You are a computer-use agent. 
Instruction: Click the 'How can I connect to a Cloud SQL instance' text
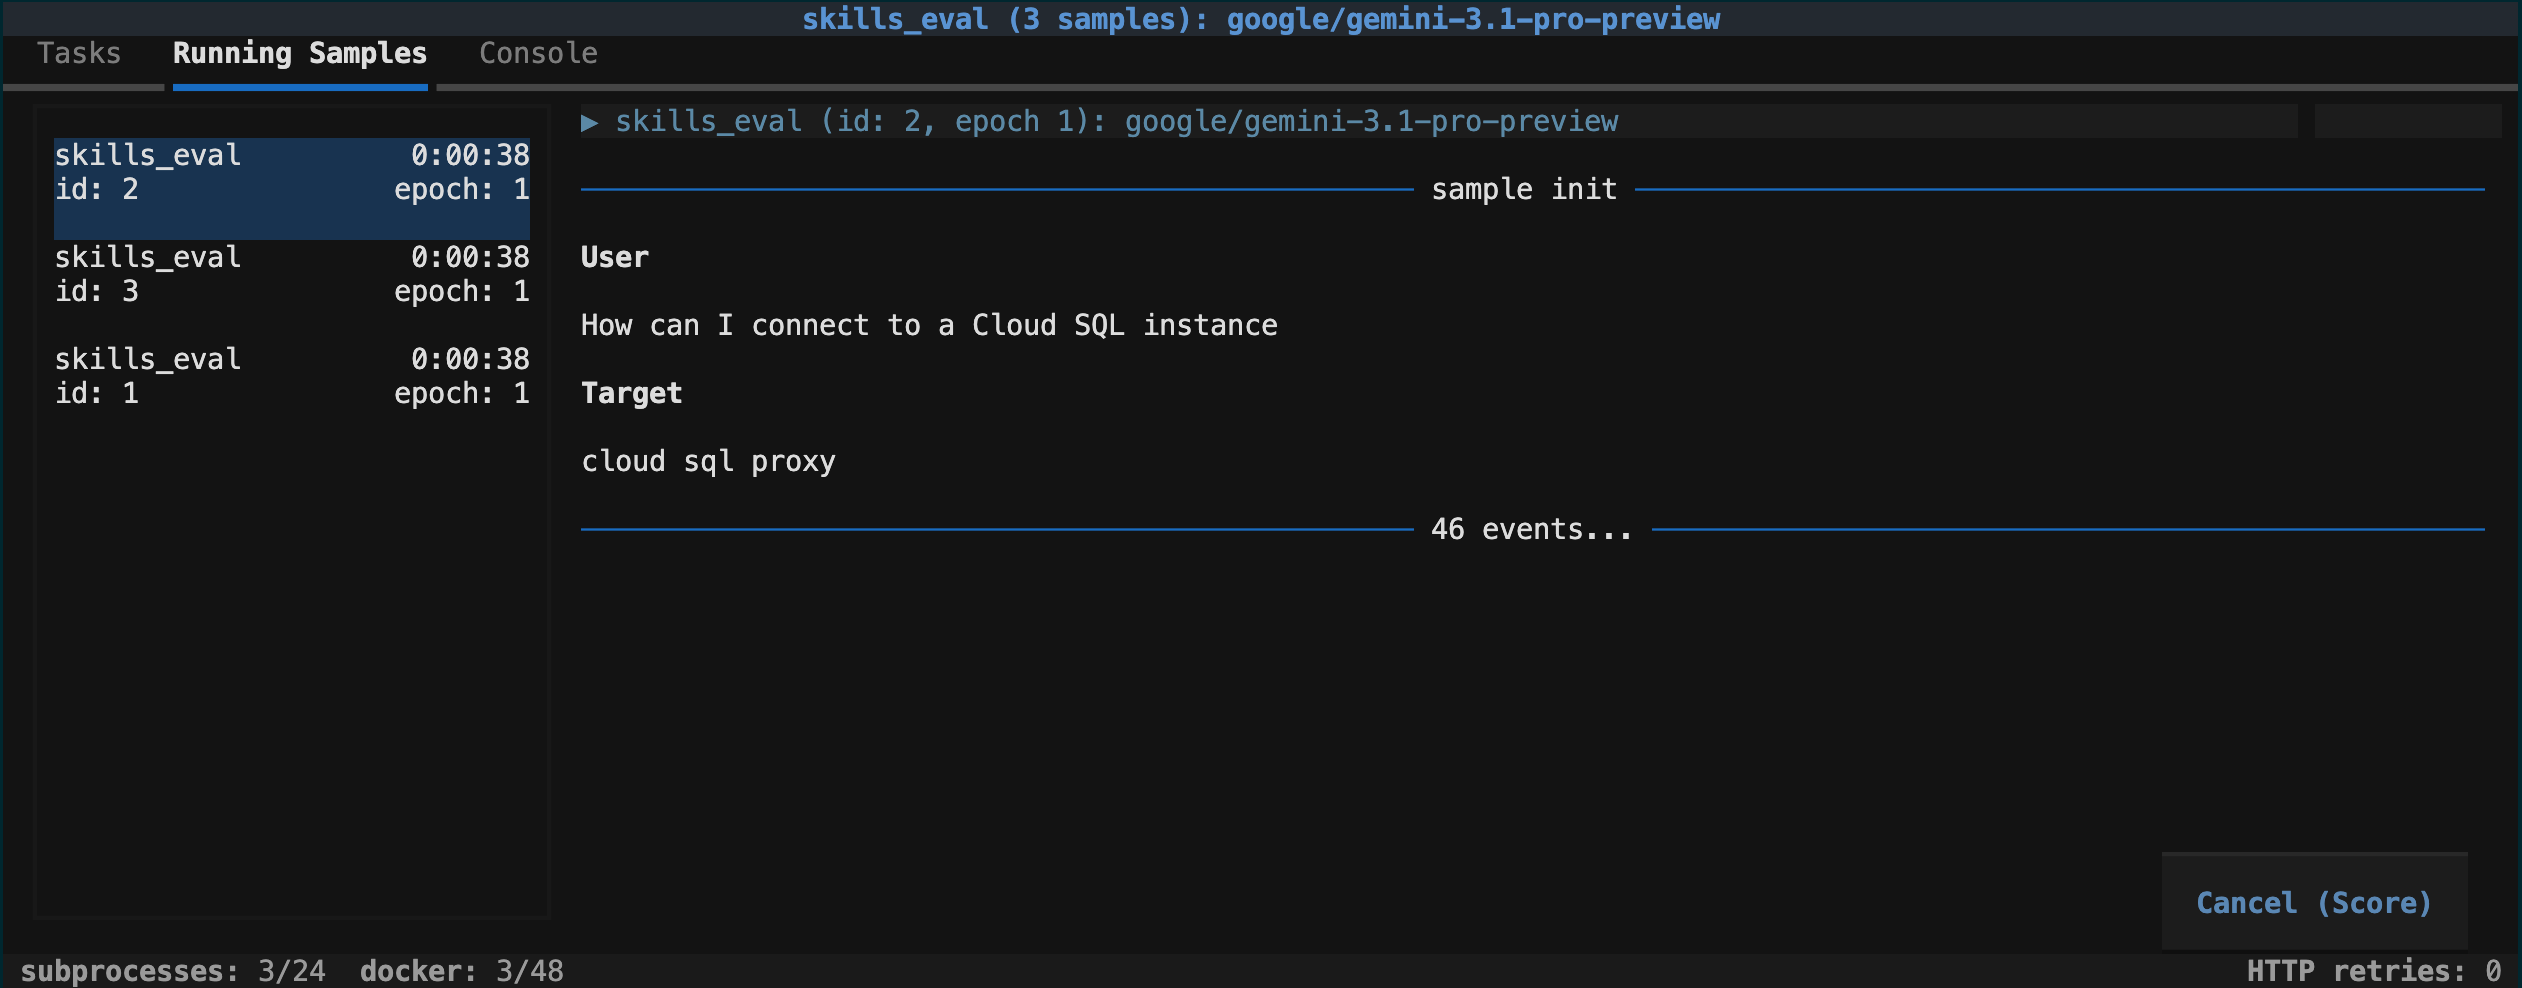point(929,325)
